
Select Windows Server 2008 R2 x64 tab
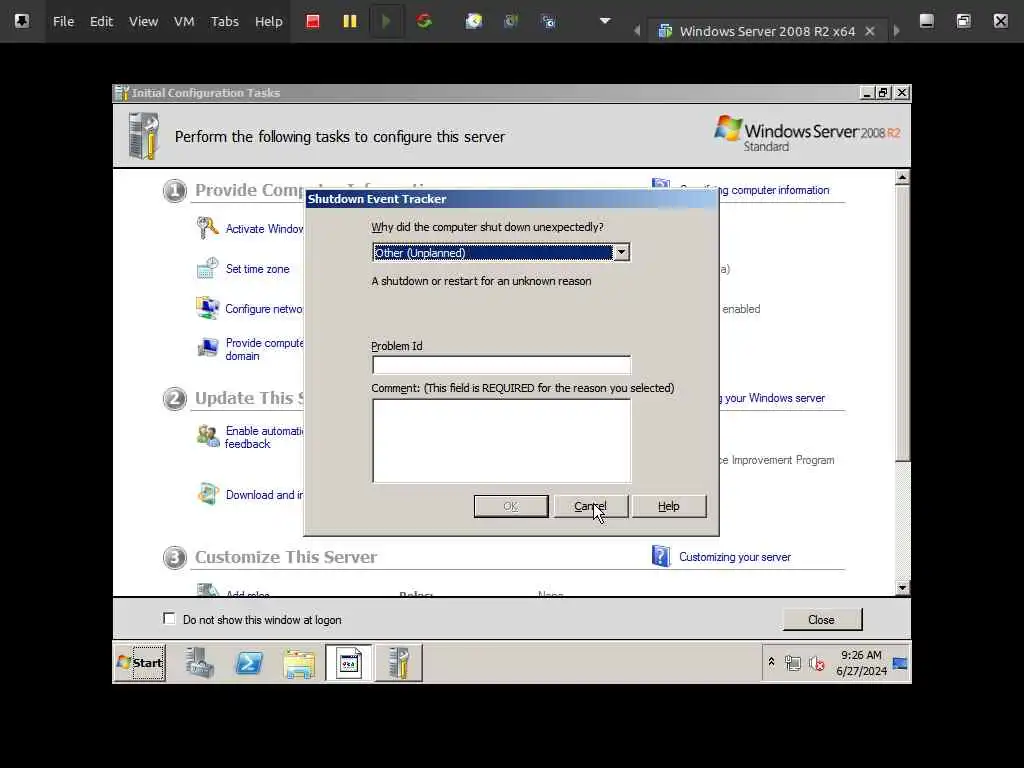[x=767, y=31]
